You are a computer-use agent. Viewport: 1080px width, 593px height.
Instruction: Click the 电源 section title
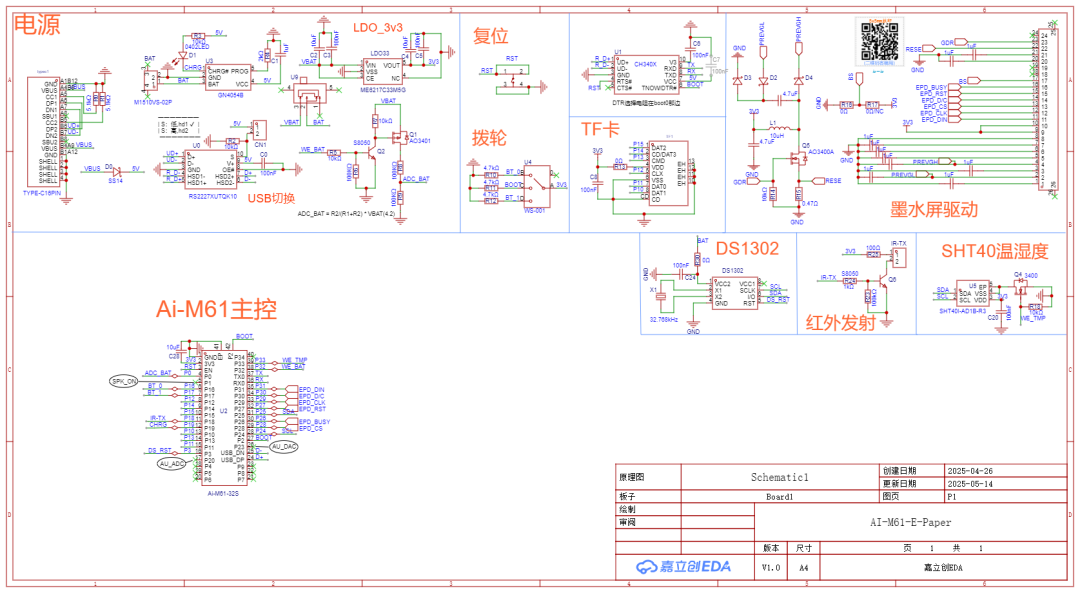point(37,25)
